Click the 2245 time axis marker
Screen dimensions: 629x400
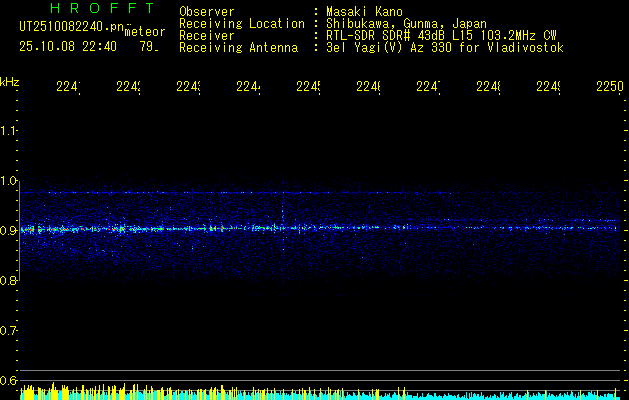coord(308,87)
